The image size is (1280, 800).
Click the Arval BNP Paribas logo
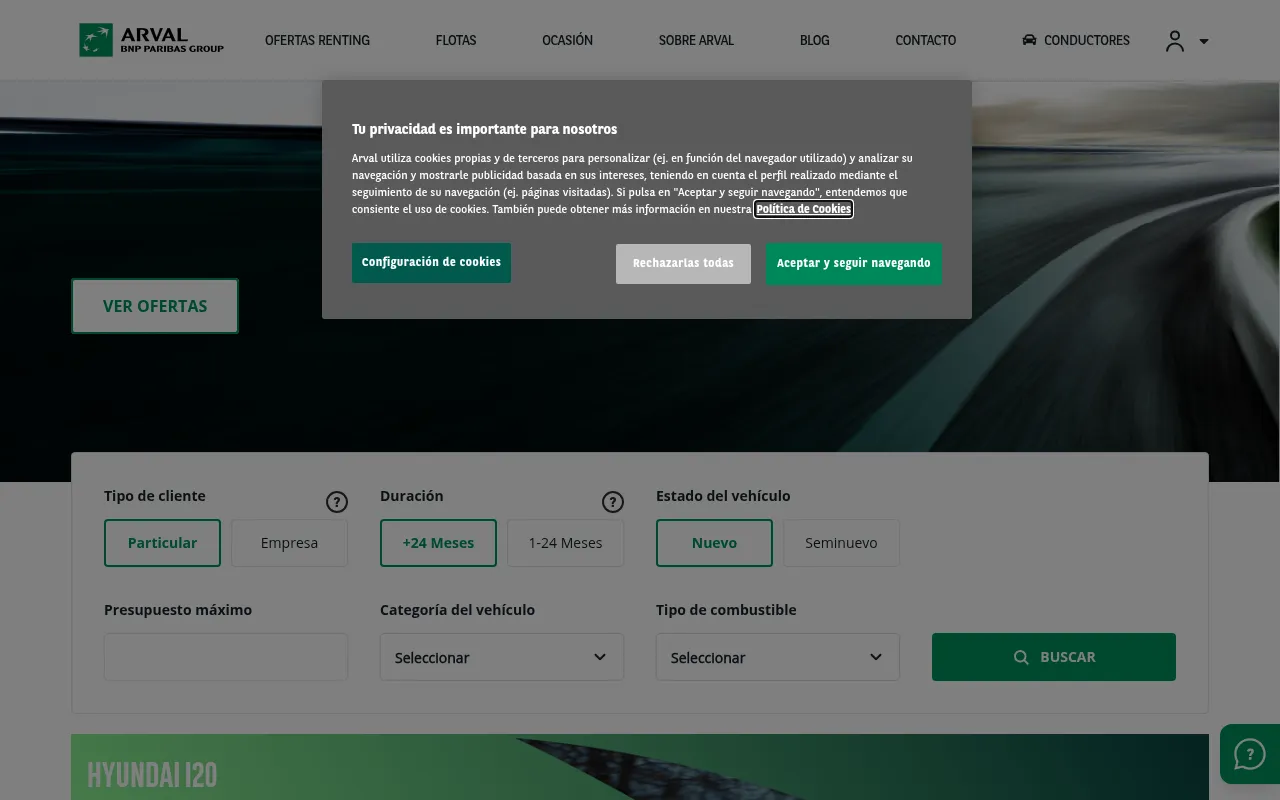[x=152, y=40]
